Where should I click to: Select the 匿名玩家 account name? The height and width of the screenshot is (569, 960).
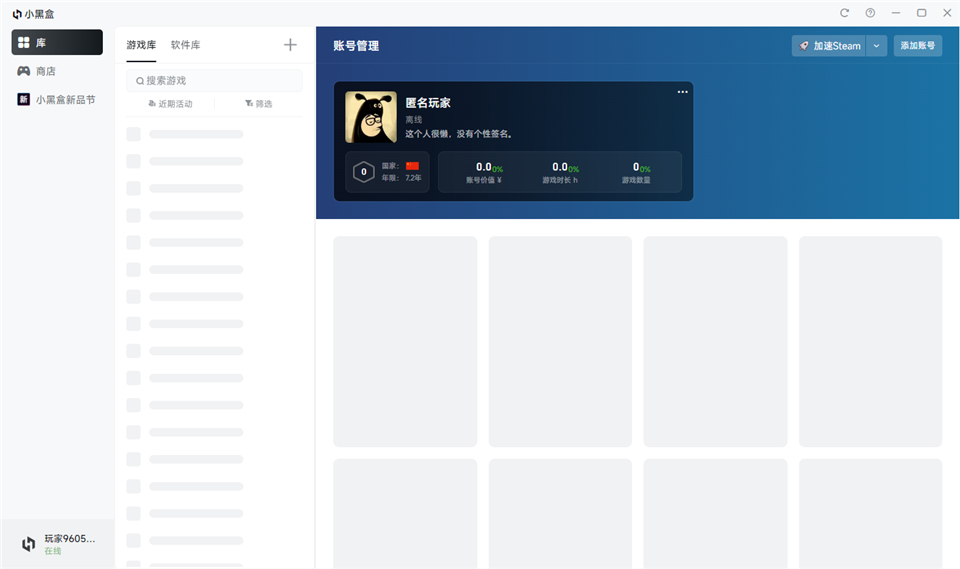428,103
